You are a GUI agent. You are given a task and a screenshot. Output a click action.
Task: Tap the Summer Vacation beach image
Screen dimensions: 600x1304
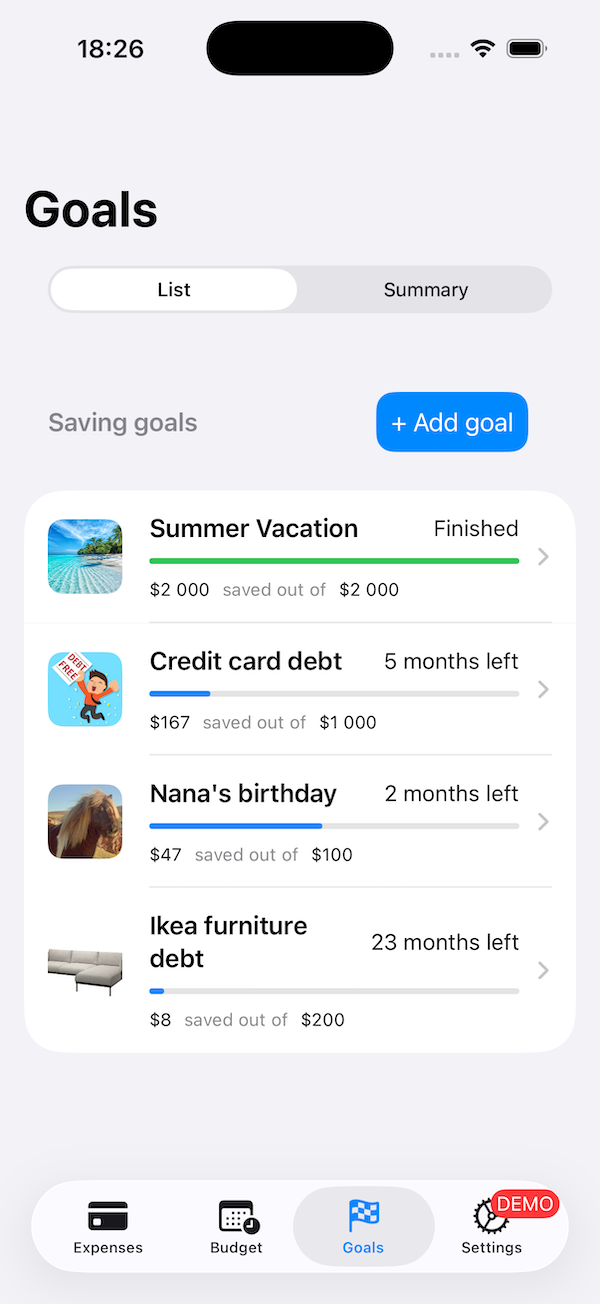[x=85, y=557]
